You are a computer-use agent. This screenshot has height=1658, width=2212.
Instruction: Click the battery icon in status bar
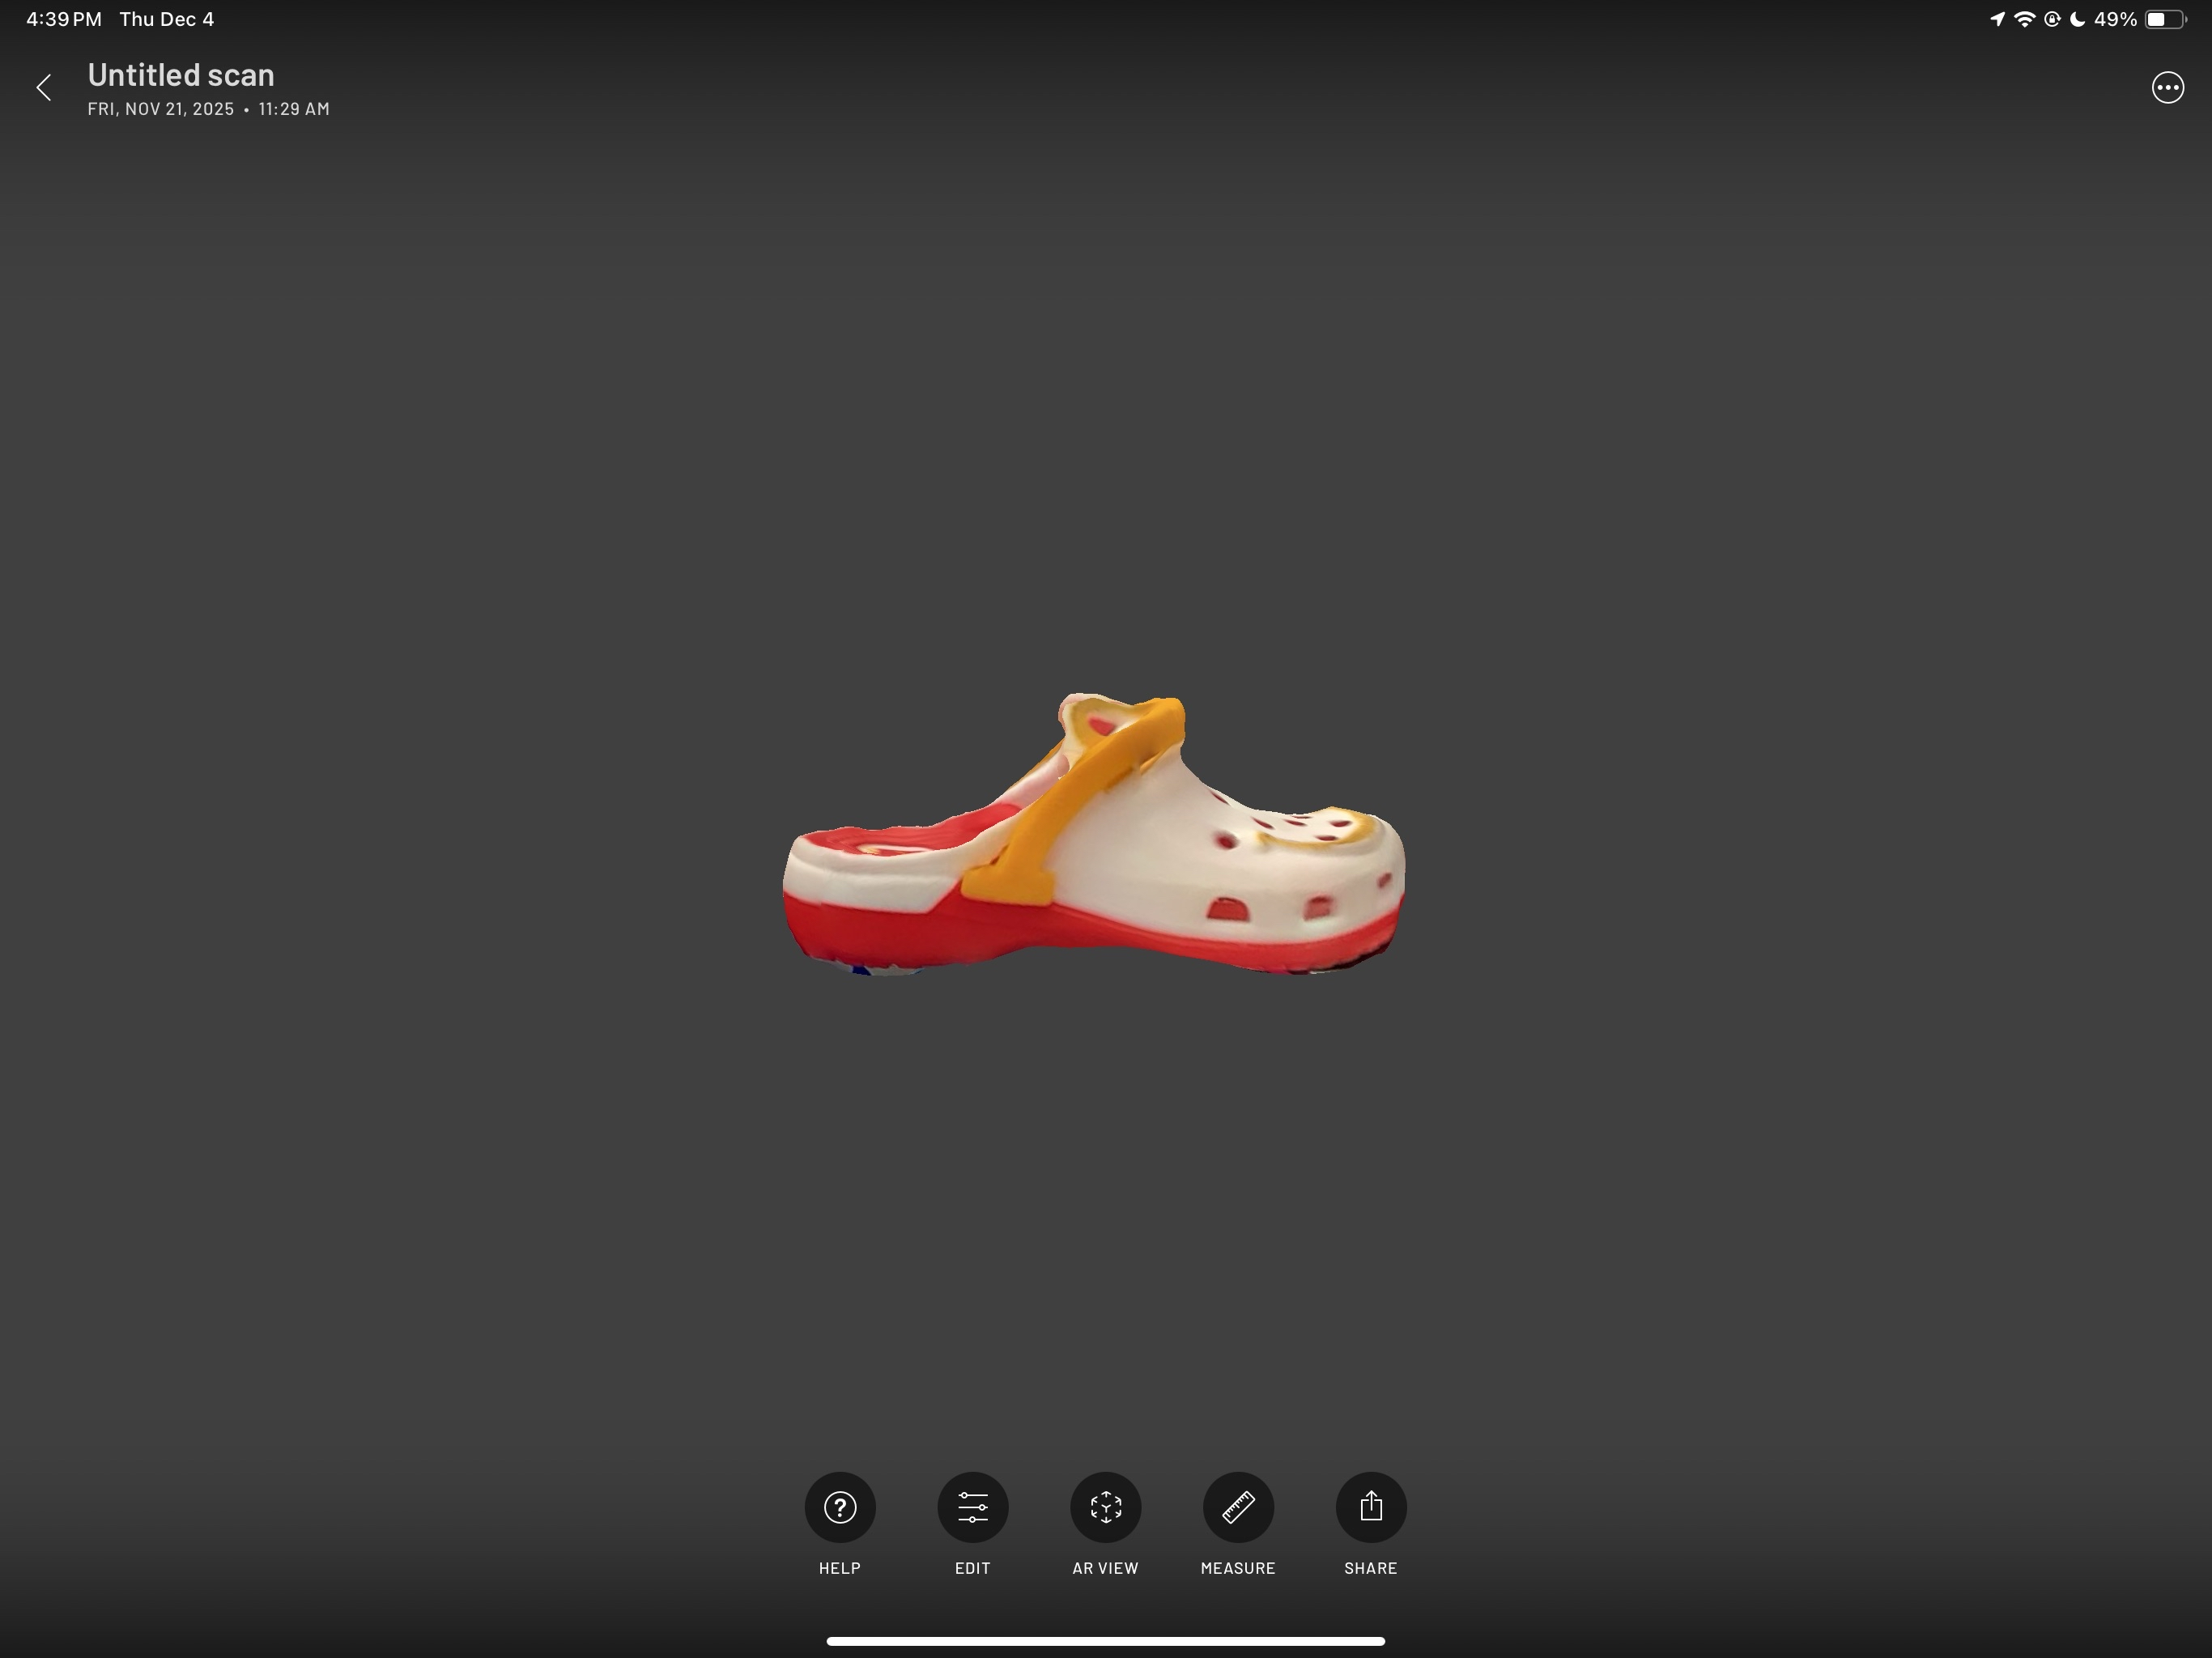[x=2164, y=19]
